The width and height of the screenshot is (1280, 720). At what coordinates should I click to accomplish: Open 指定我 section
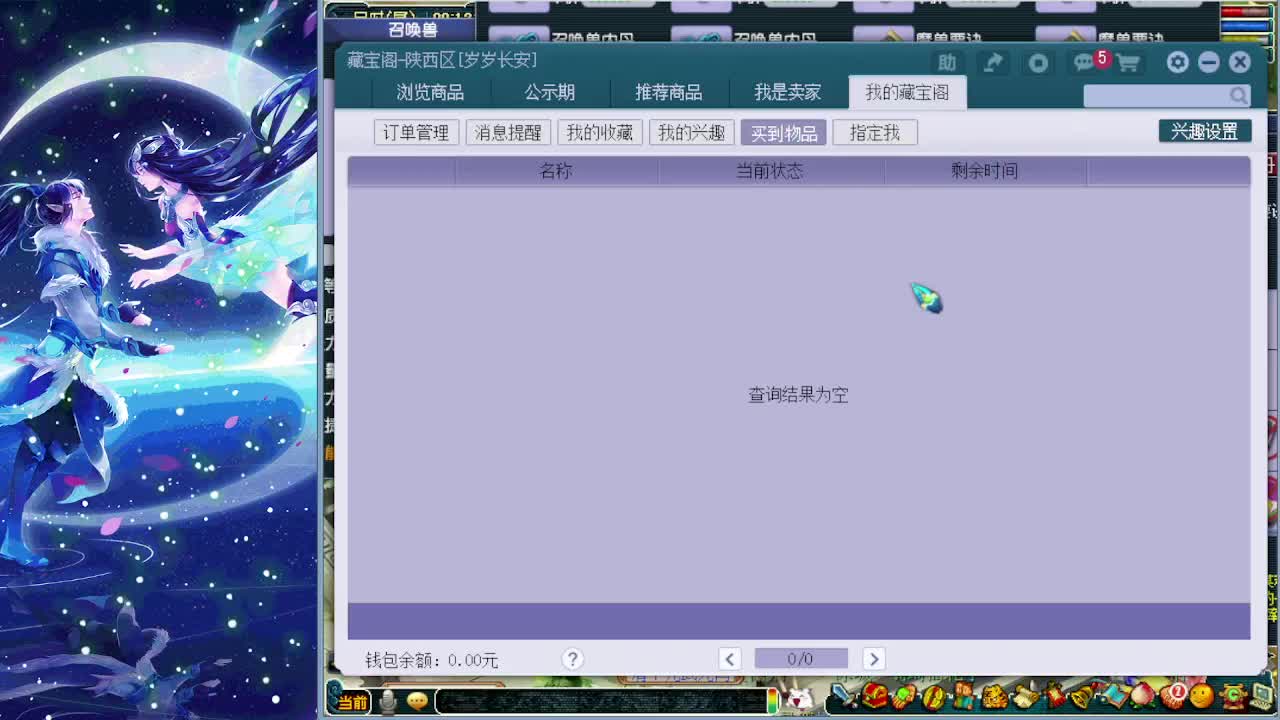[x=875, y=132]
